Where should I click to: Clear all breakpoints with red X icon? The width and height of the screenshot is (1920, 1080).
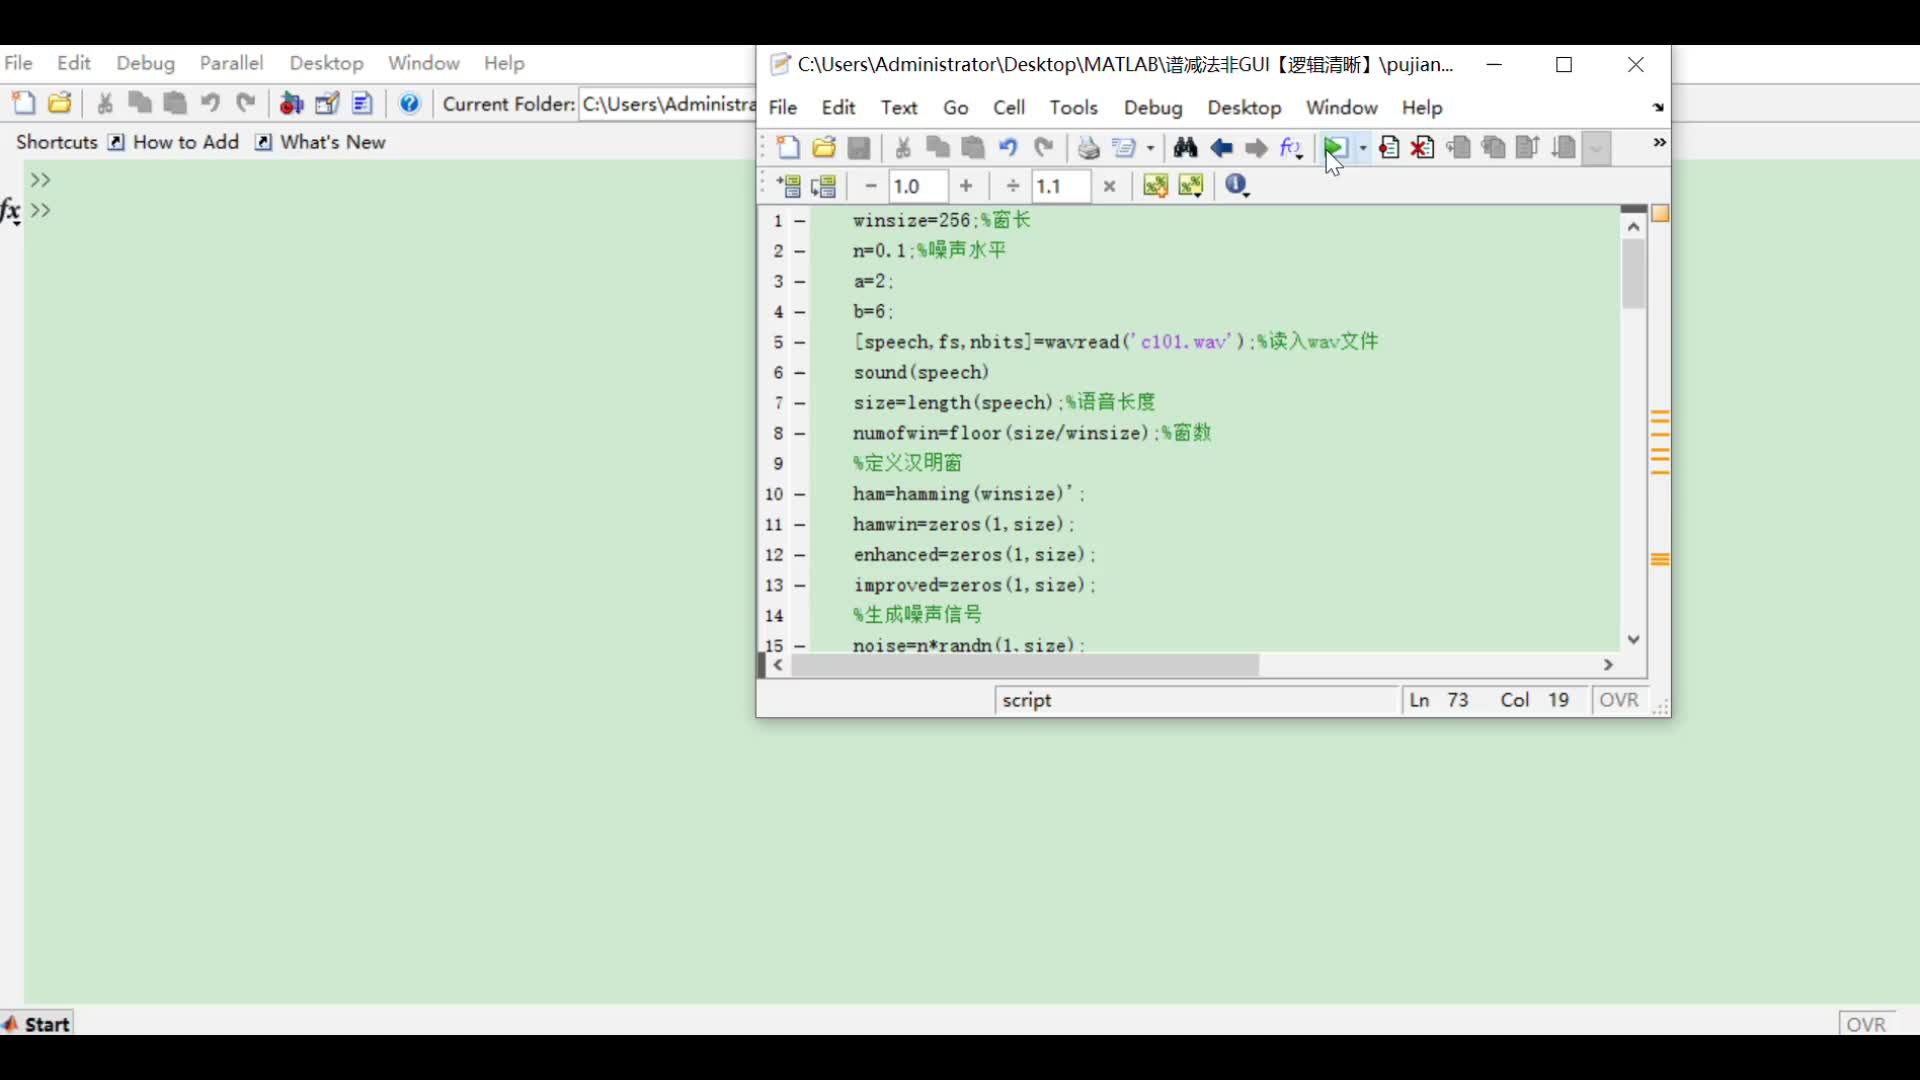(1423, 148)
